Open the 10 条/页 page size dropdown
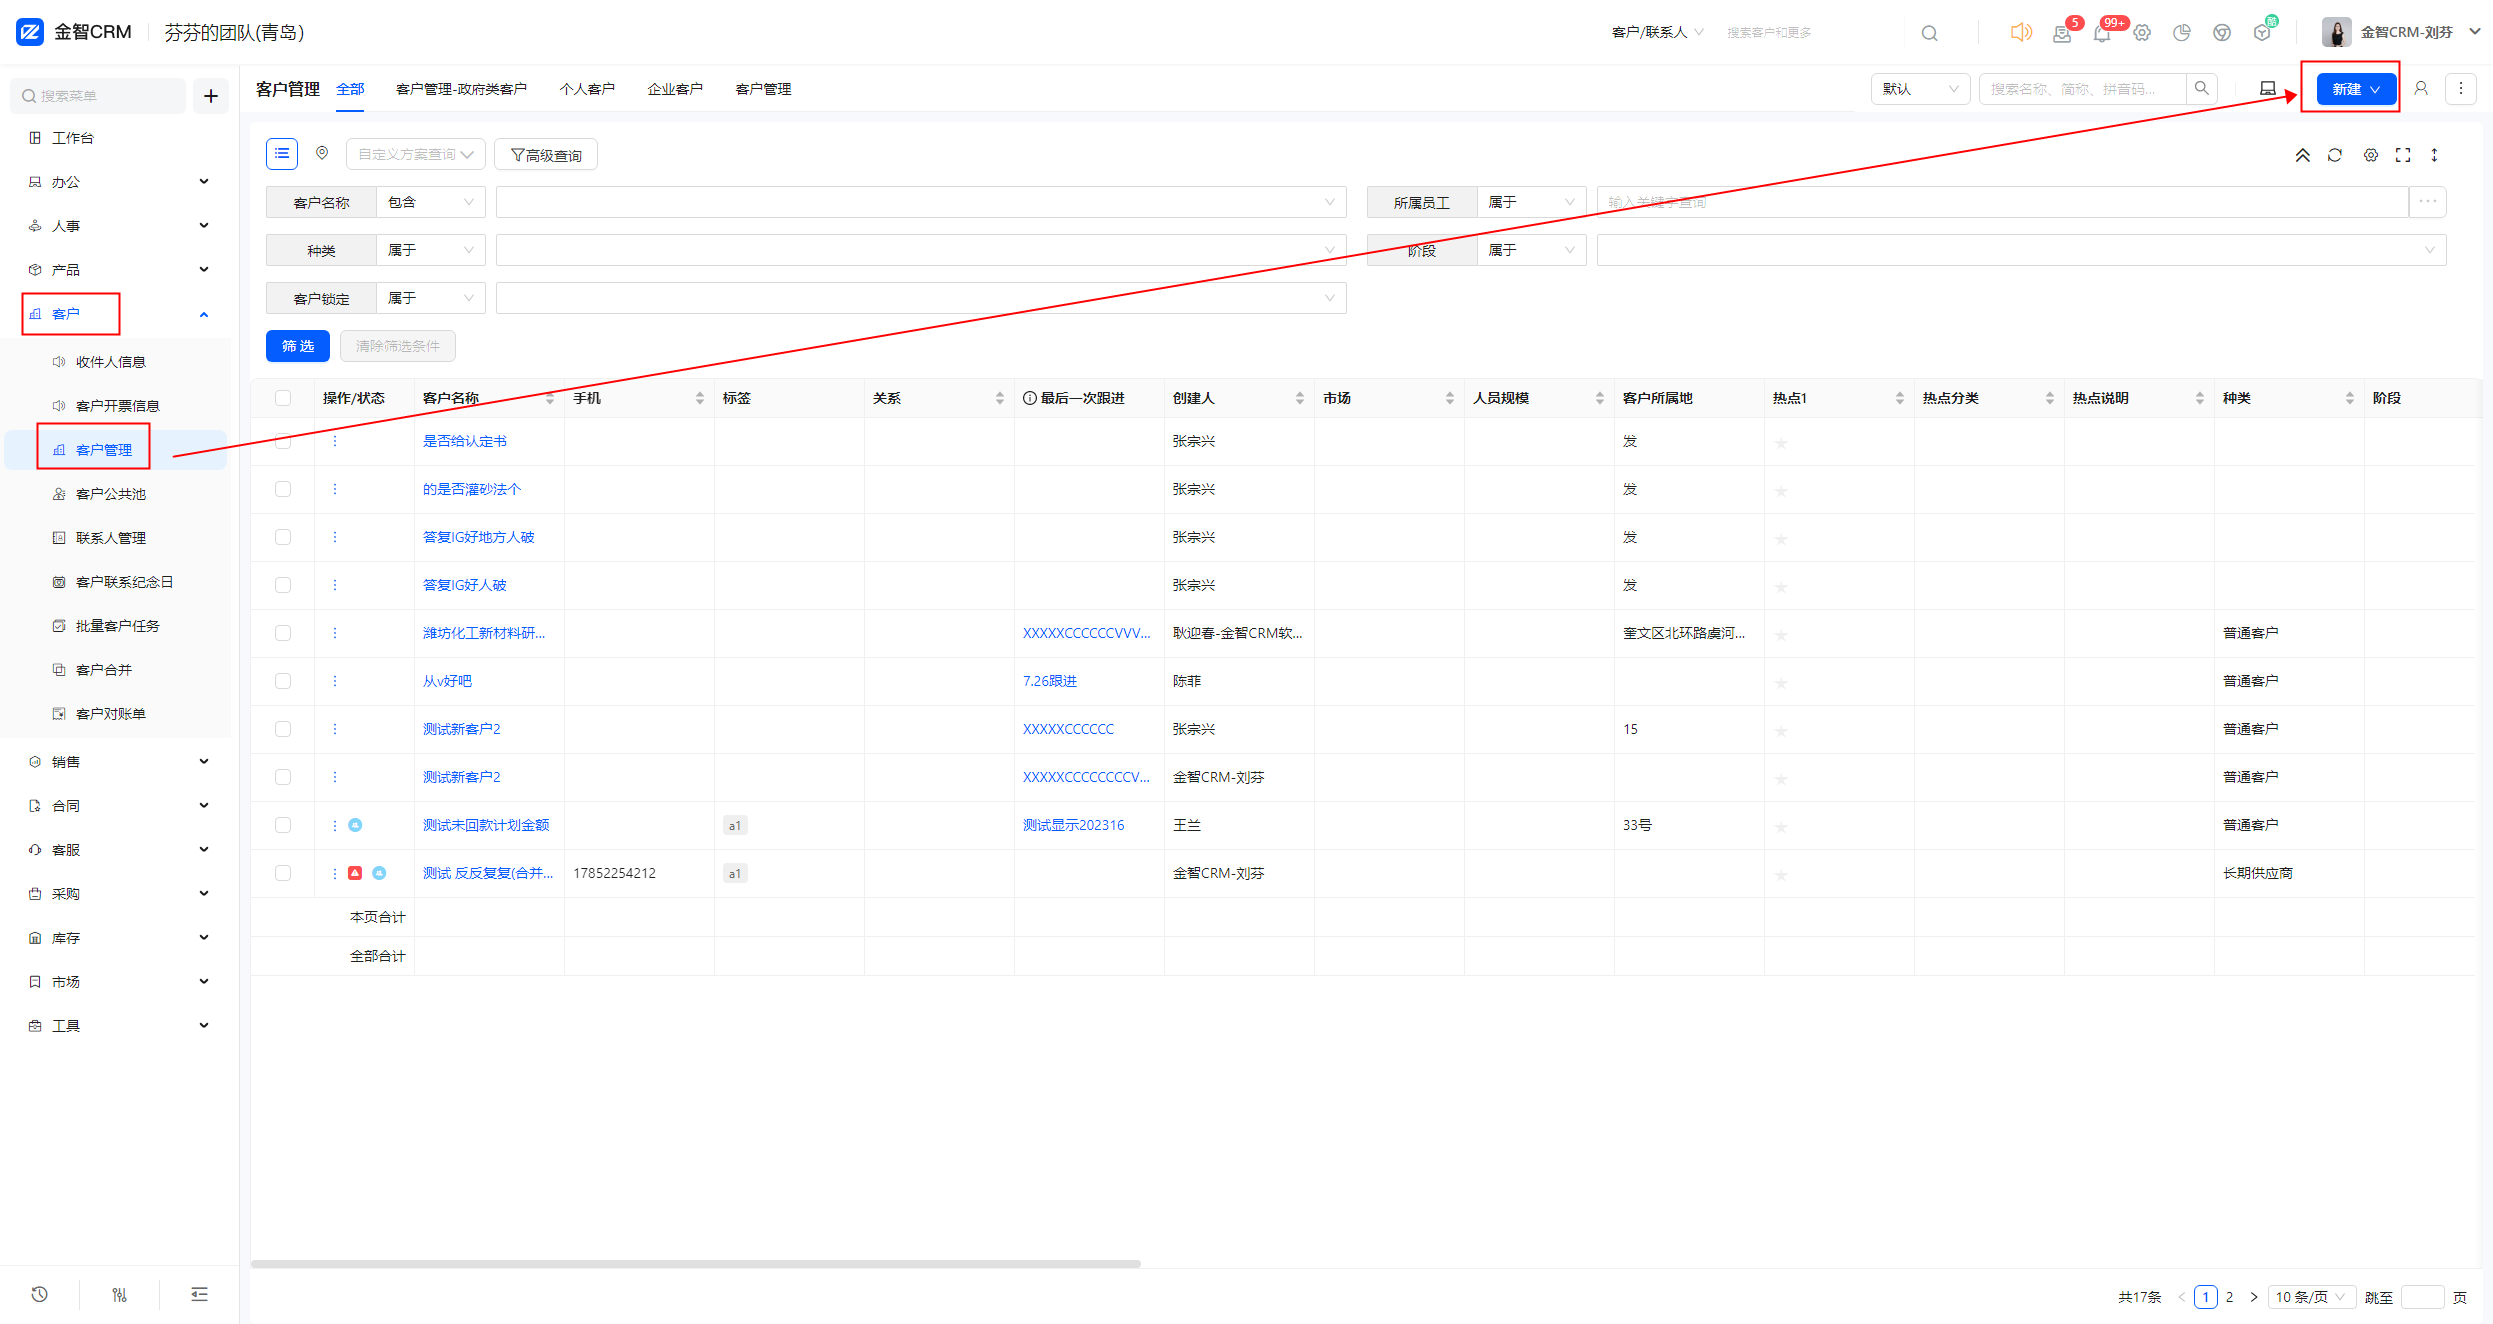Screen dimensions: 2493x1324 [2310, 1297]
